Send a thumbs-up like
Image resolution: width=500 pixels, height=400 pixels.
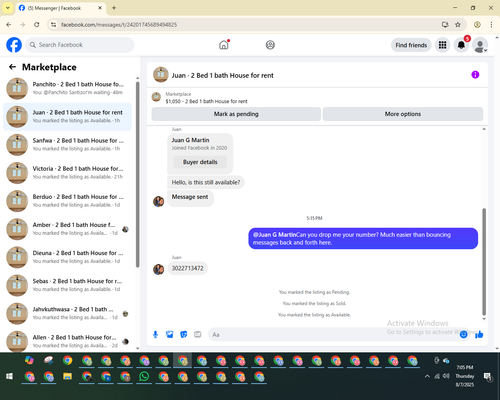pyautogui.click(x=479, y=334)
